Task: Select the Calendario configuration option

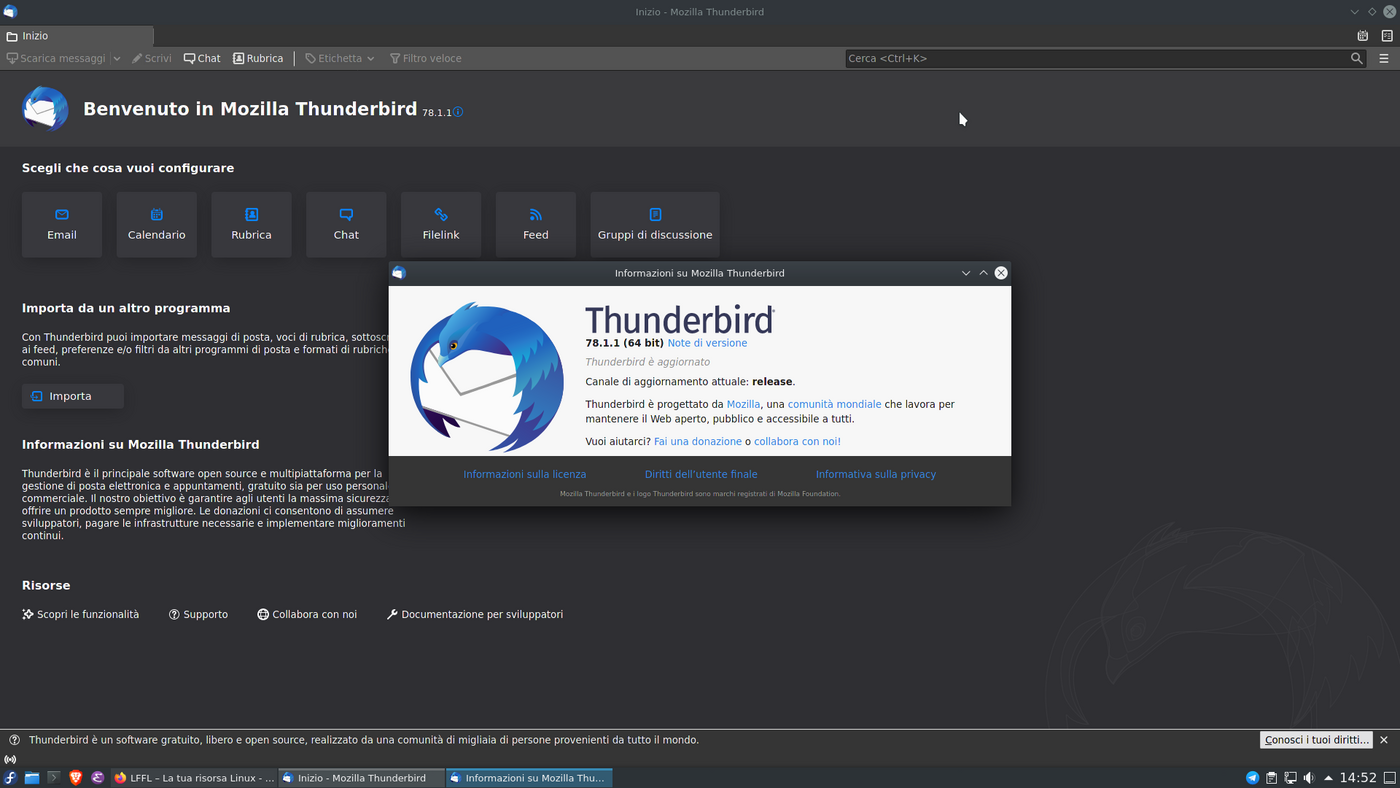Action: [x=156, y=224]
